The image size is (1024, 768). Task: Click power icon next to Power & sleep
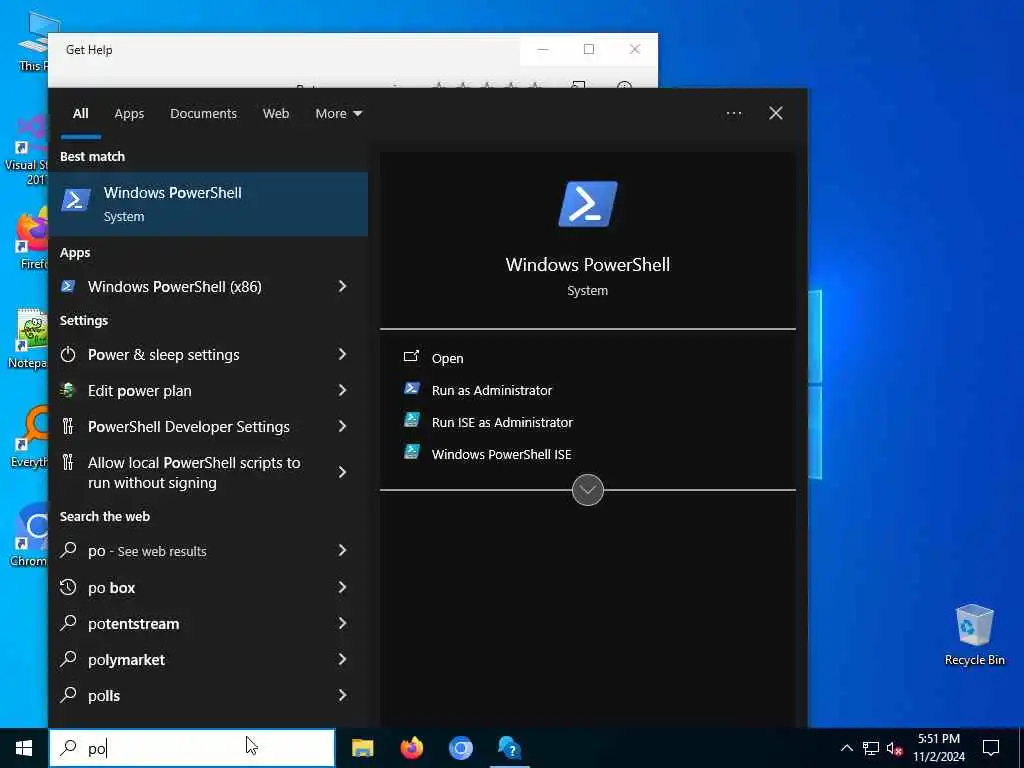pos(68,355)
